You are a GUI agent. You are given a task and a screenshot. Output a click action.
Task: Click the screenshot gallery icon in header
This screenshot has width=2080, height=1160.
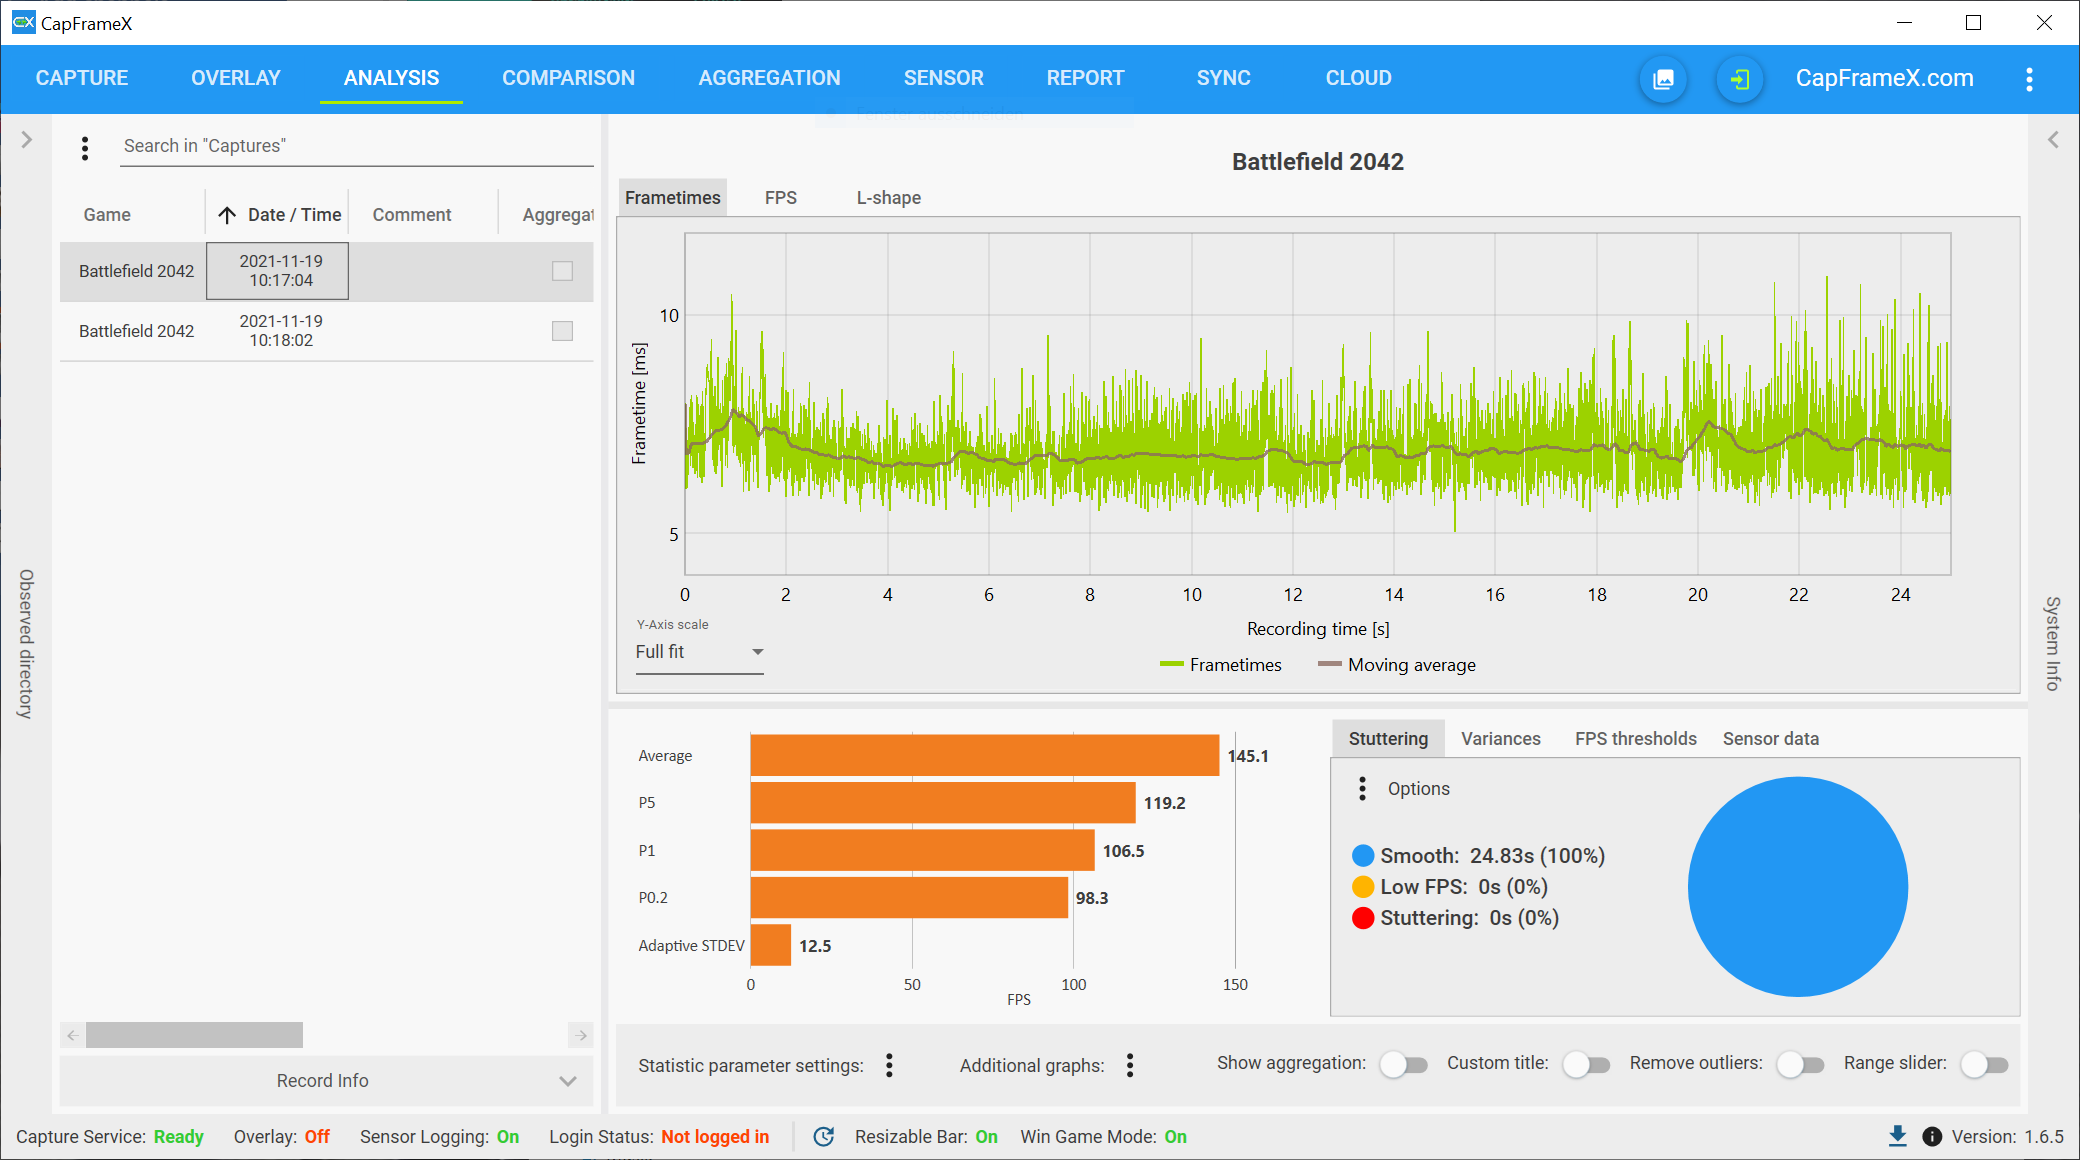pos(1664,79)
